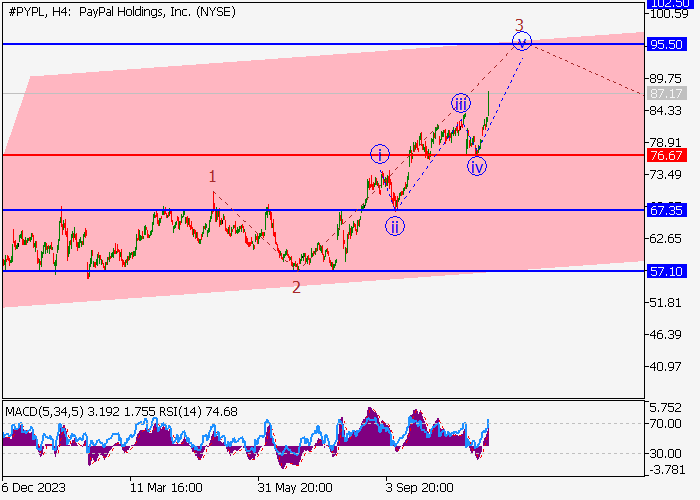Click the gray 87.17 current price label
The image size is (700, 500).
666,94
